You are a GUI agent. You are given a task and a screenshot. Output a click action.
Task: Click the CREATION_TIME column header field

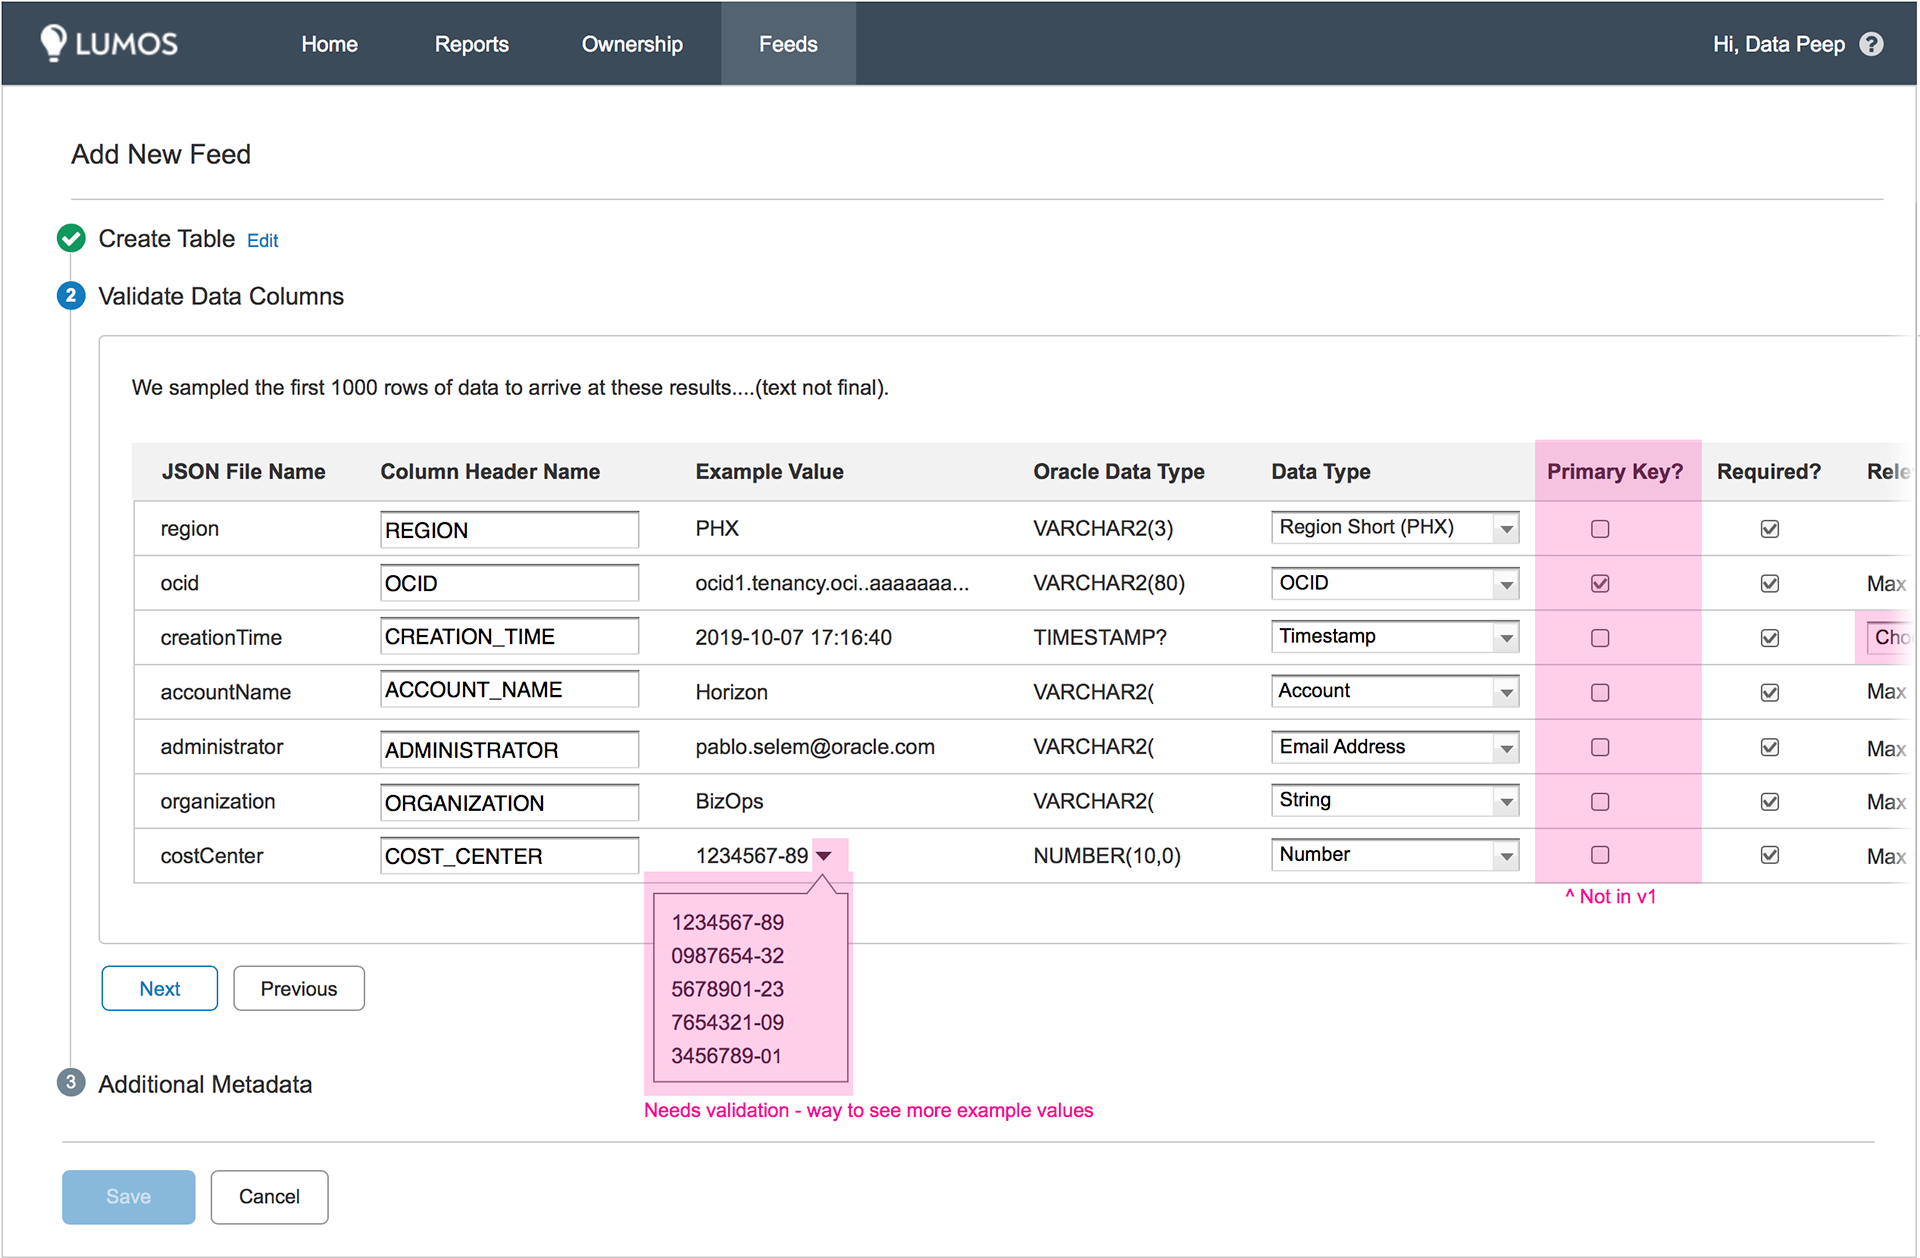[x=509, y=636]
